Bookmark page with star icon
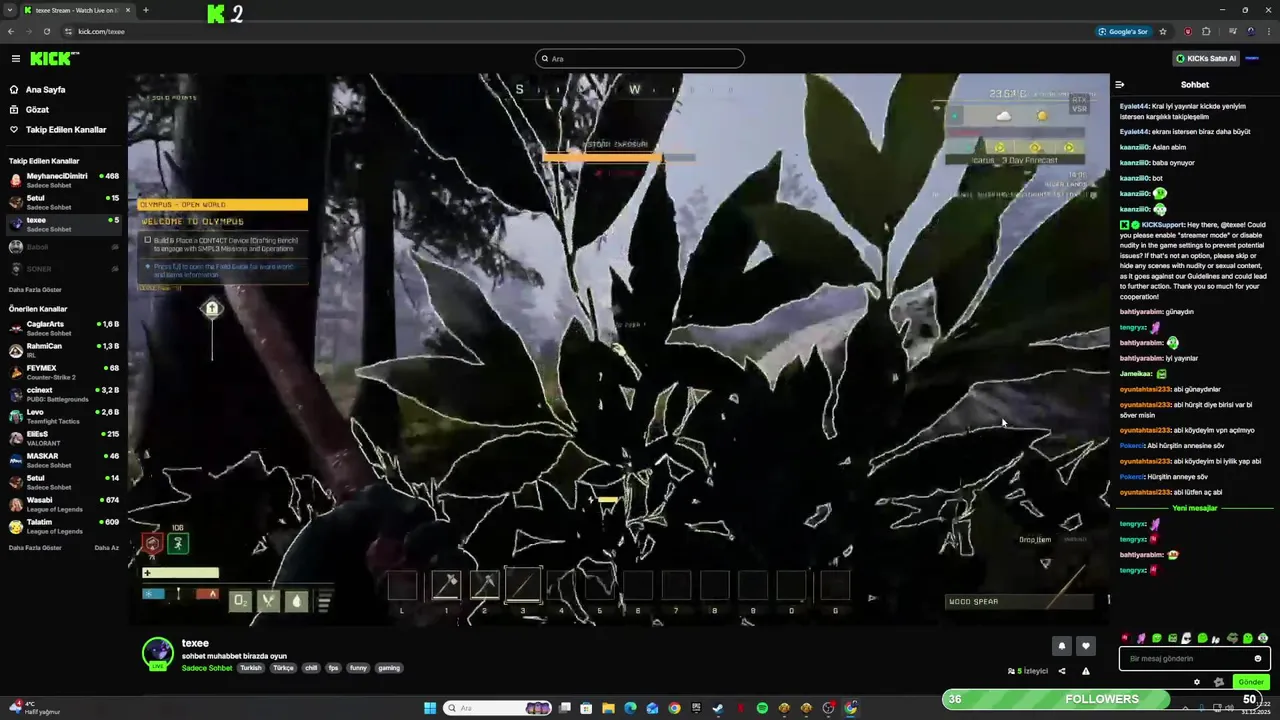 tap(1163, 31)
